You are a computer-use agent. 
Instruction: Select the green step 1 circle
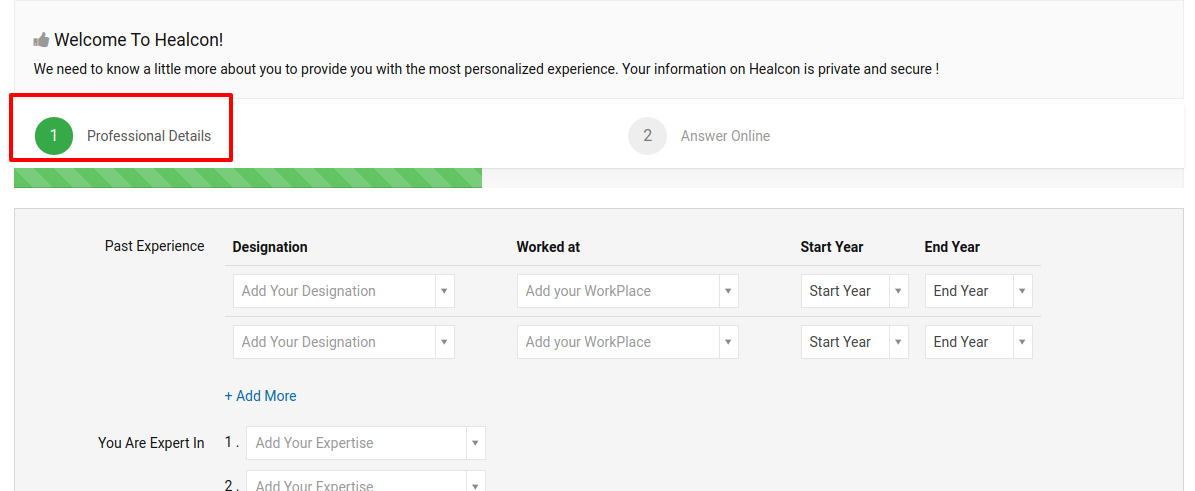[54, 136]
